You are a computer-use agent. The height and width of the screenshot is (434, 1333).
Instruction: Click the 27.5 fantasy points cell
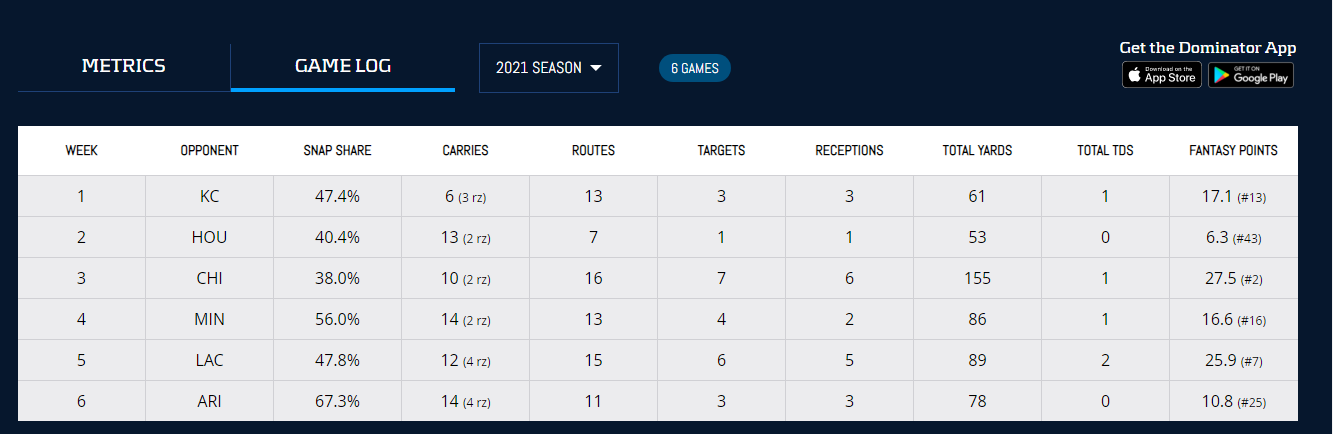pyautogui.click(x=1233, y=279)
